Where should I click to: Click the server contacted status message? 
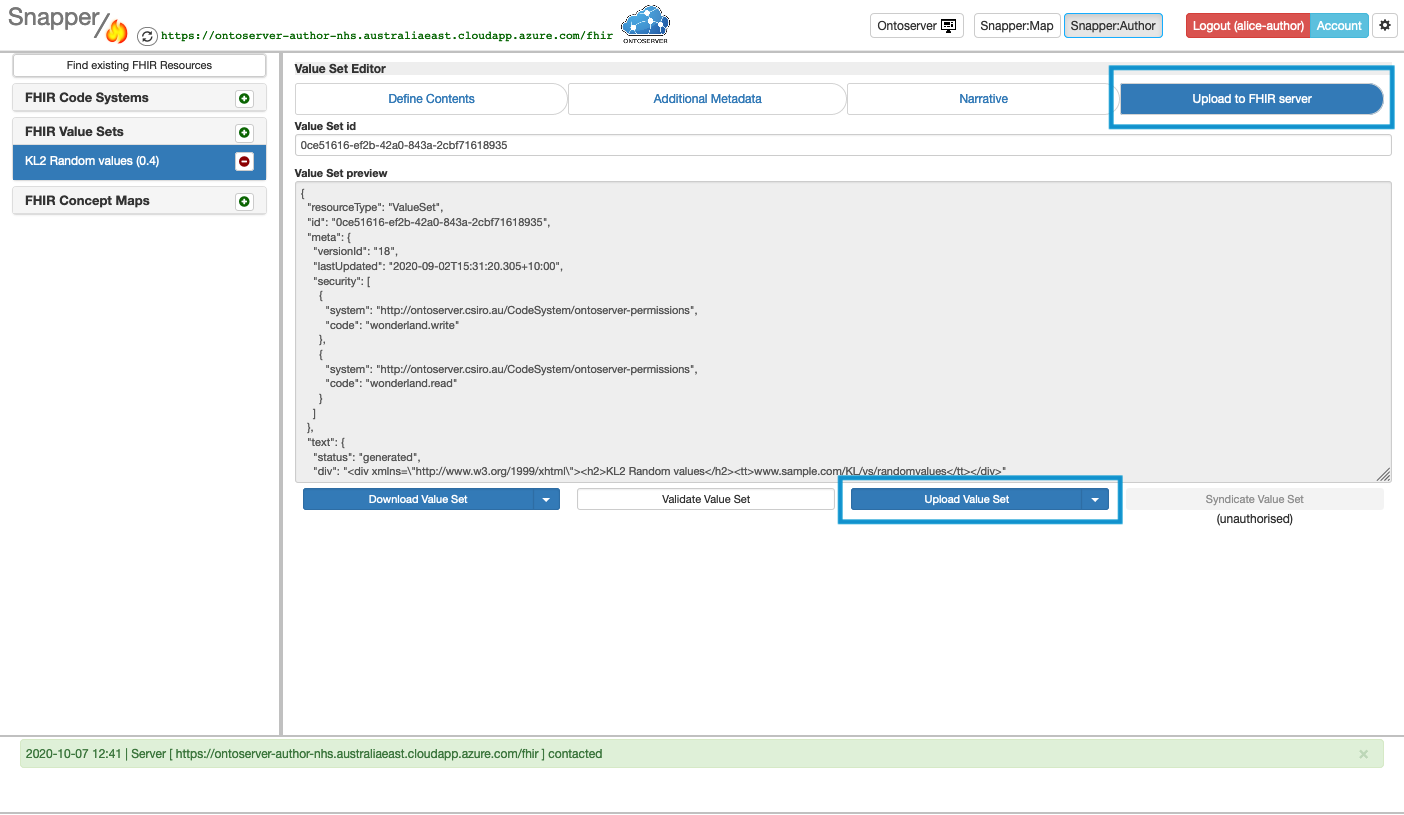[314, 754]
